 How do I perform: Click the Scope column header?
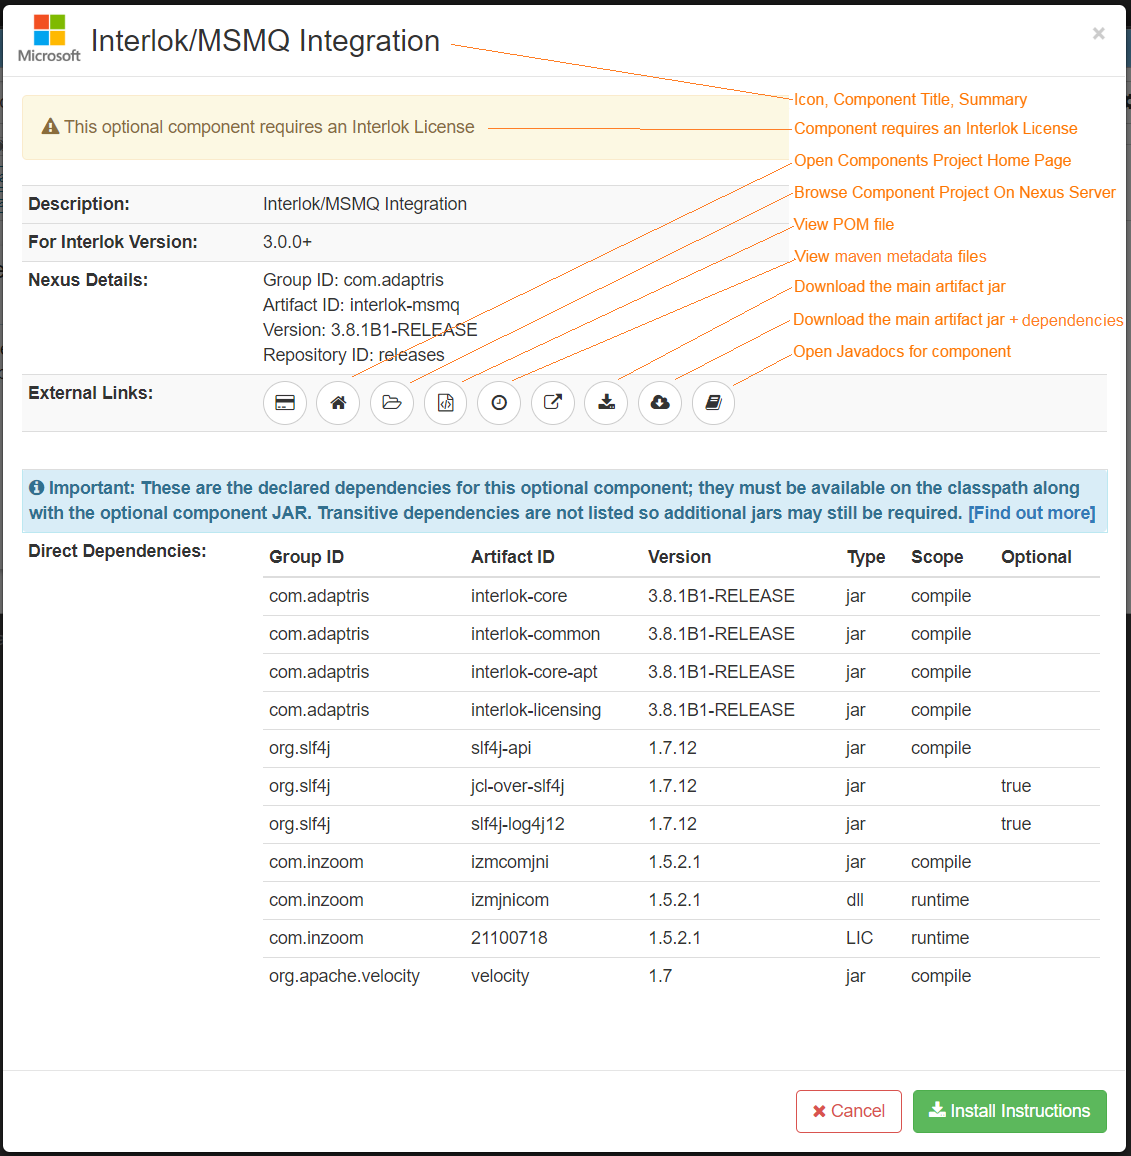point(937,557)
